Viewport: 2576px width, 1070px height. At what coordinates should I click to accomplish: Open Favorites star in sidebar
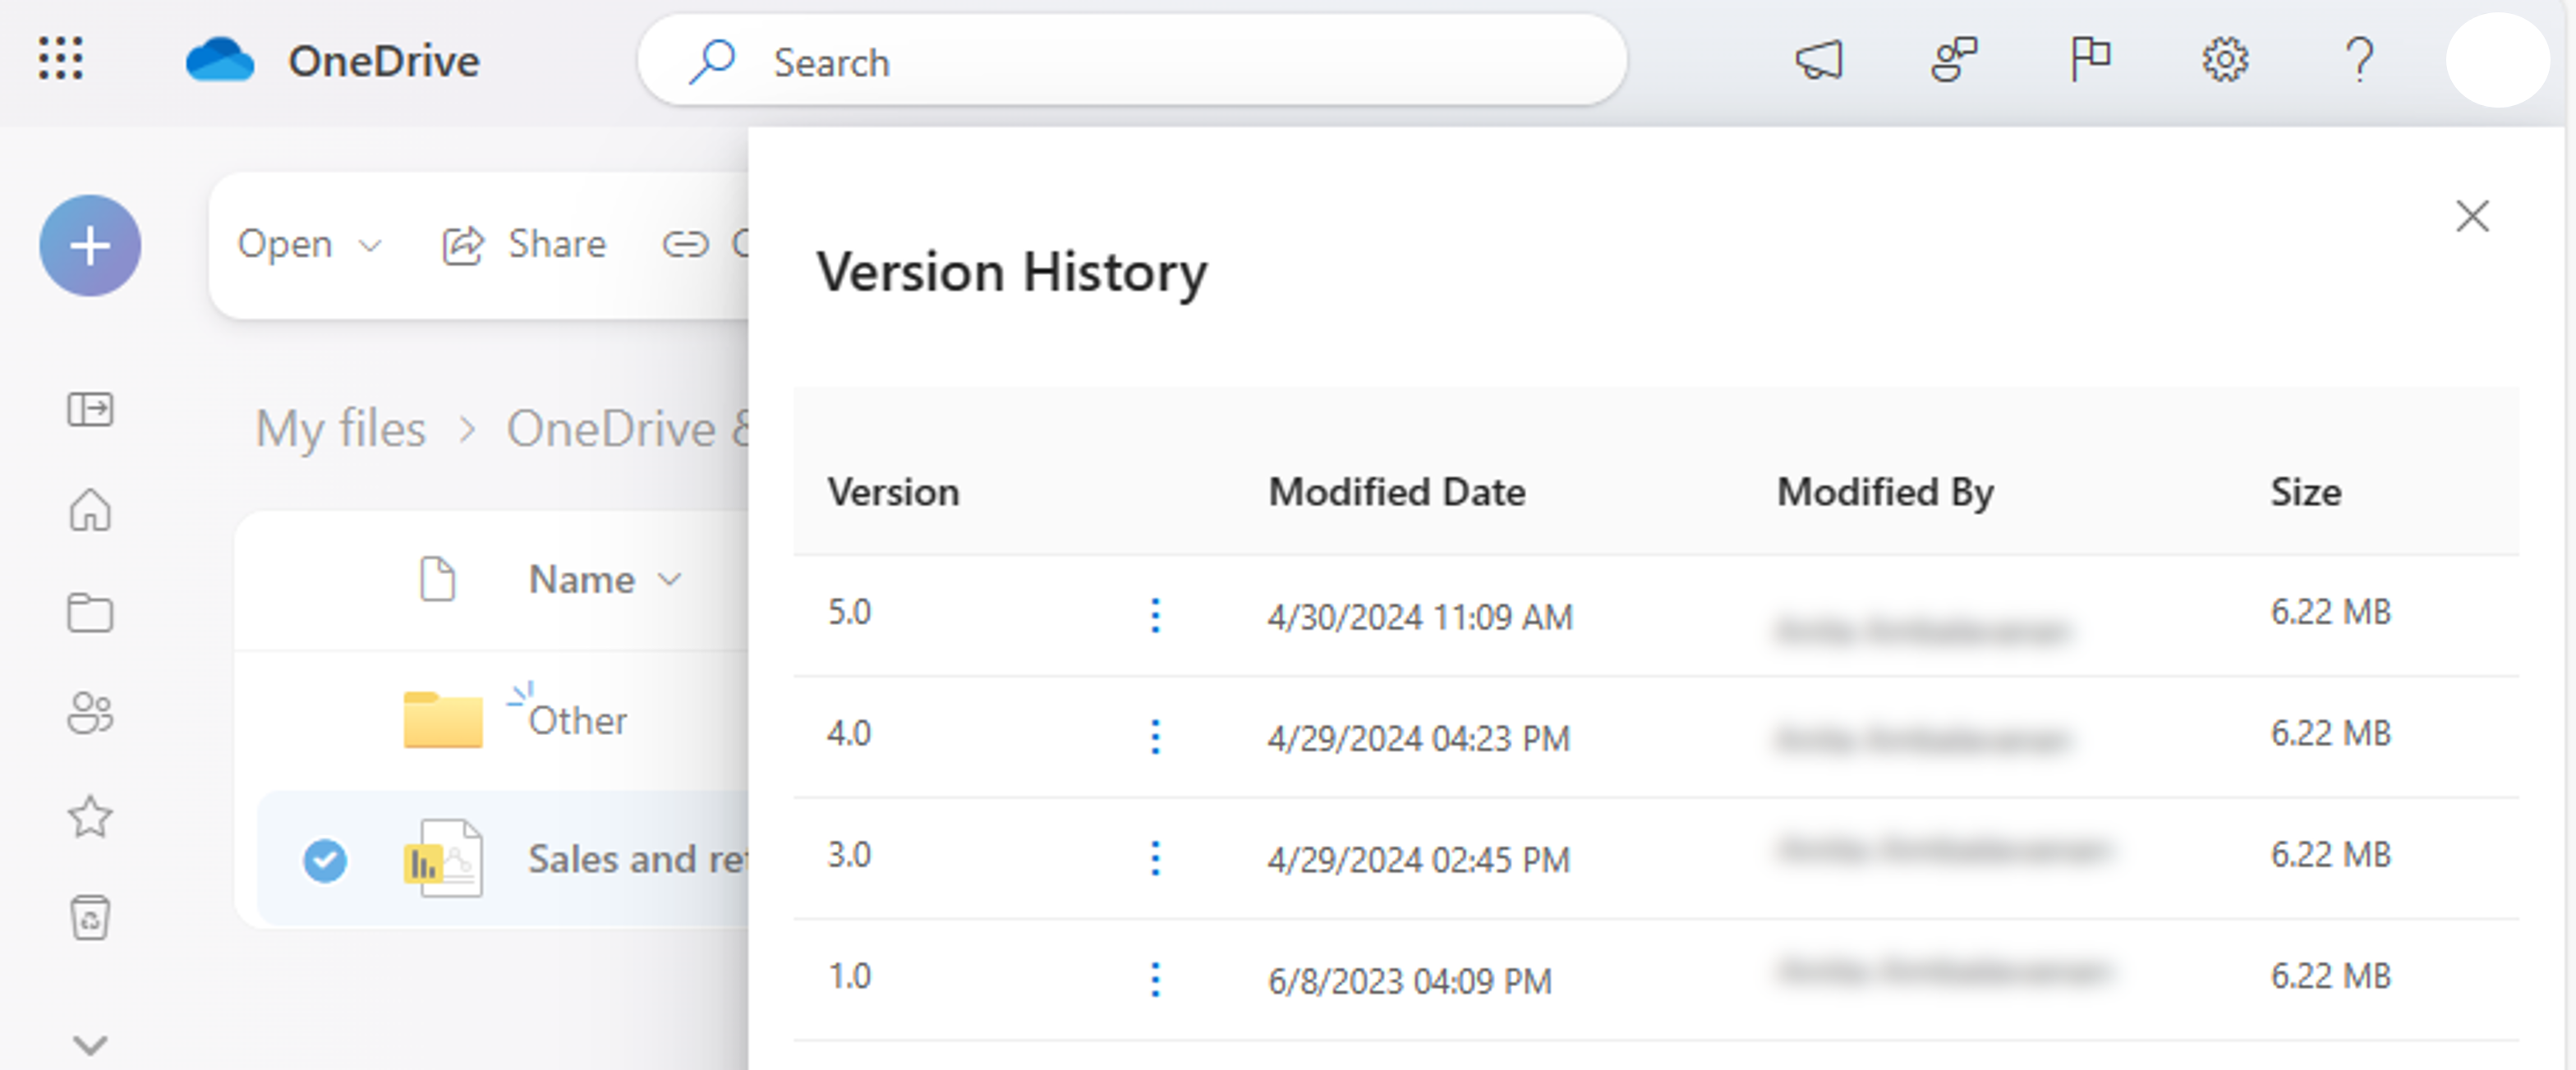tap(90, 816)
